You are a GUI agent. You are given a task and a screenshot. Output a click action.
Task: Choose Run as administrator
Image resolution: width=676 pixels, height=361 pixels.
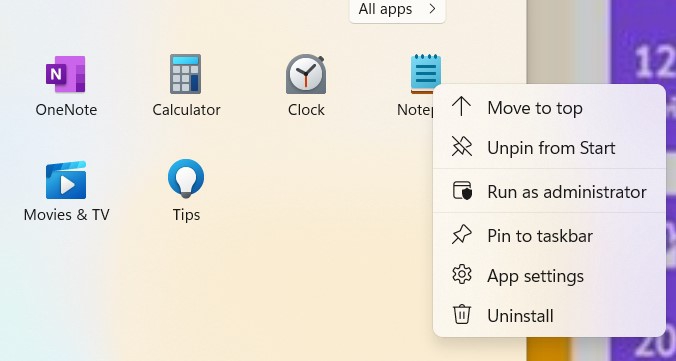[x=549, y=191]
